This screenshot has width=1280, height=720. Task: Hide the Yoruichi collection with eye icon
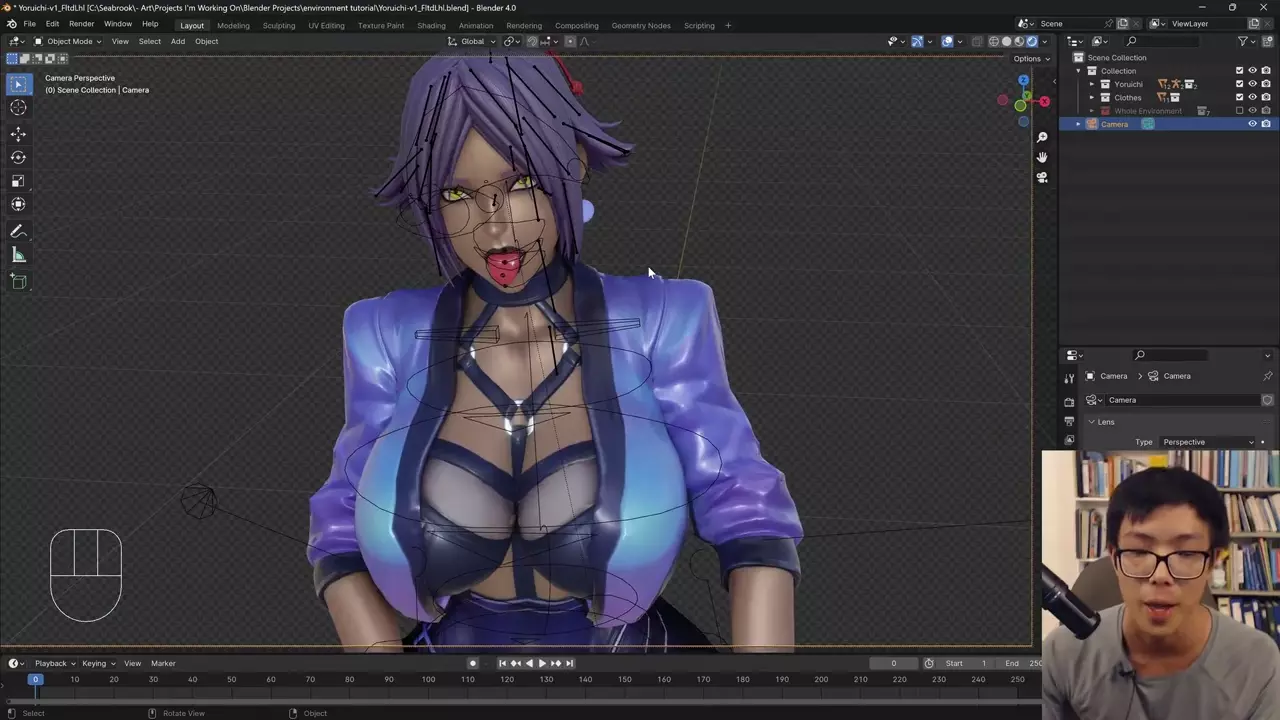click(1252, 84)
